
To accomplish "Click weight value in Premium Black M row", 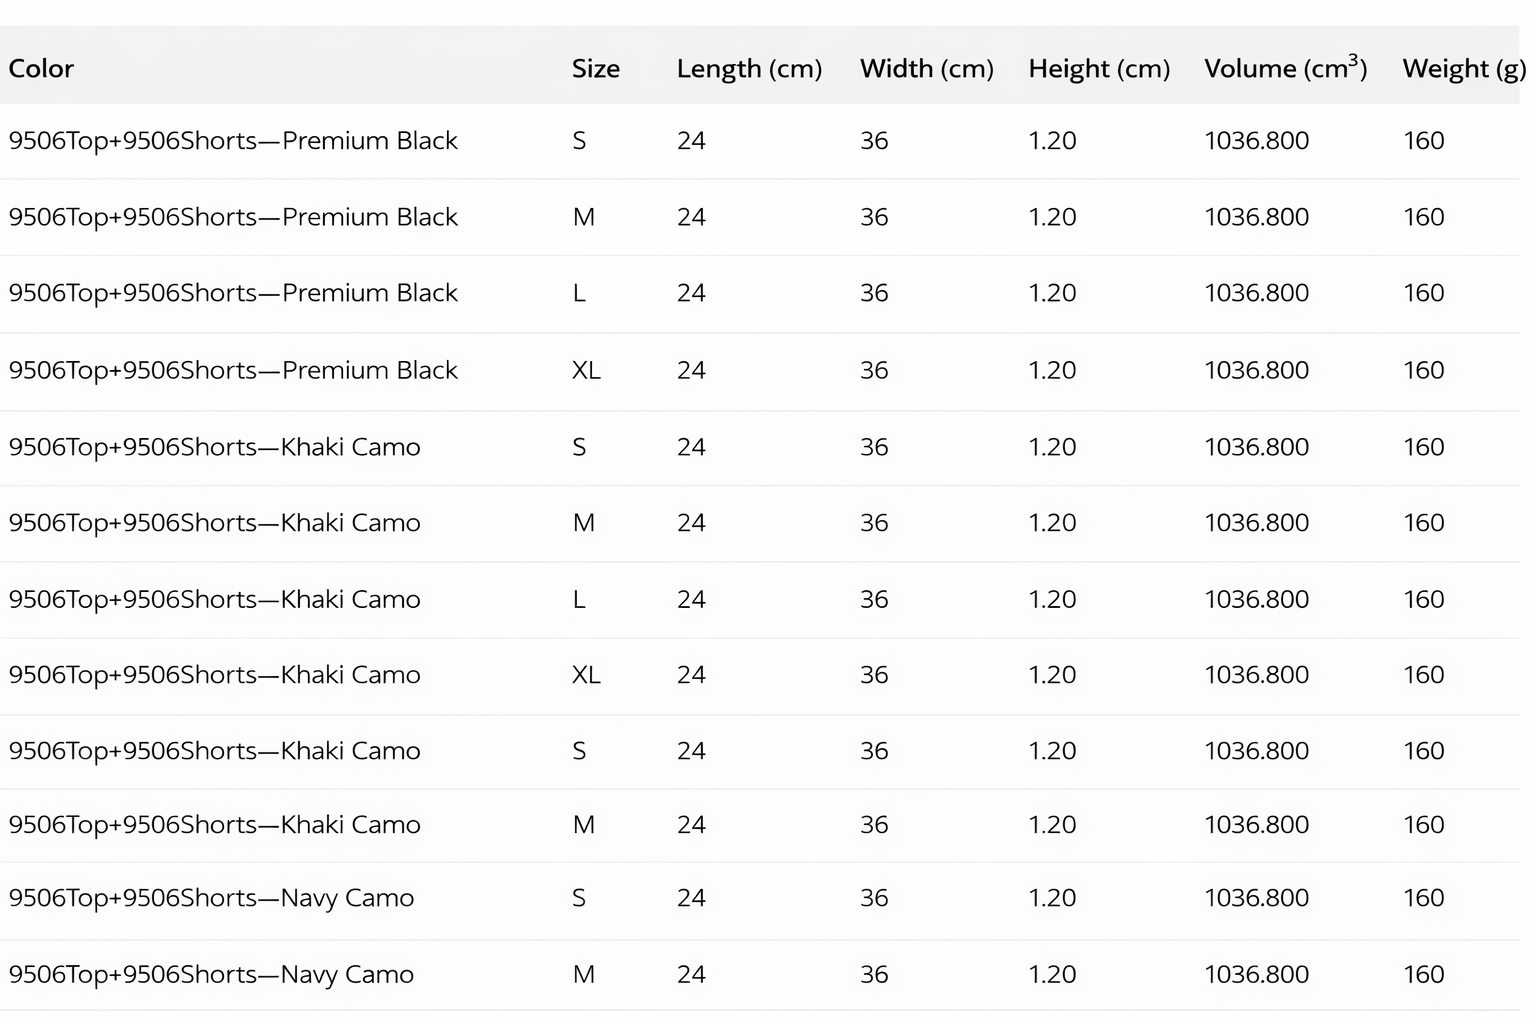I will click(x=1423, y=218).
